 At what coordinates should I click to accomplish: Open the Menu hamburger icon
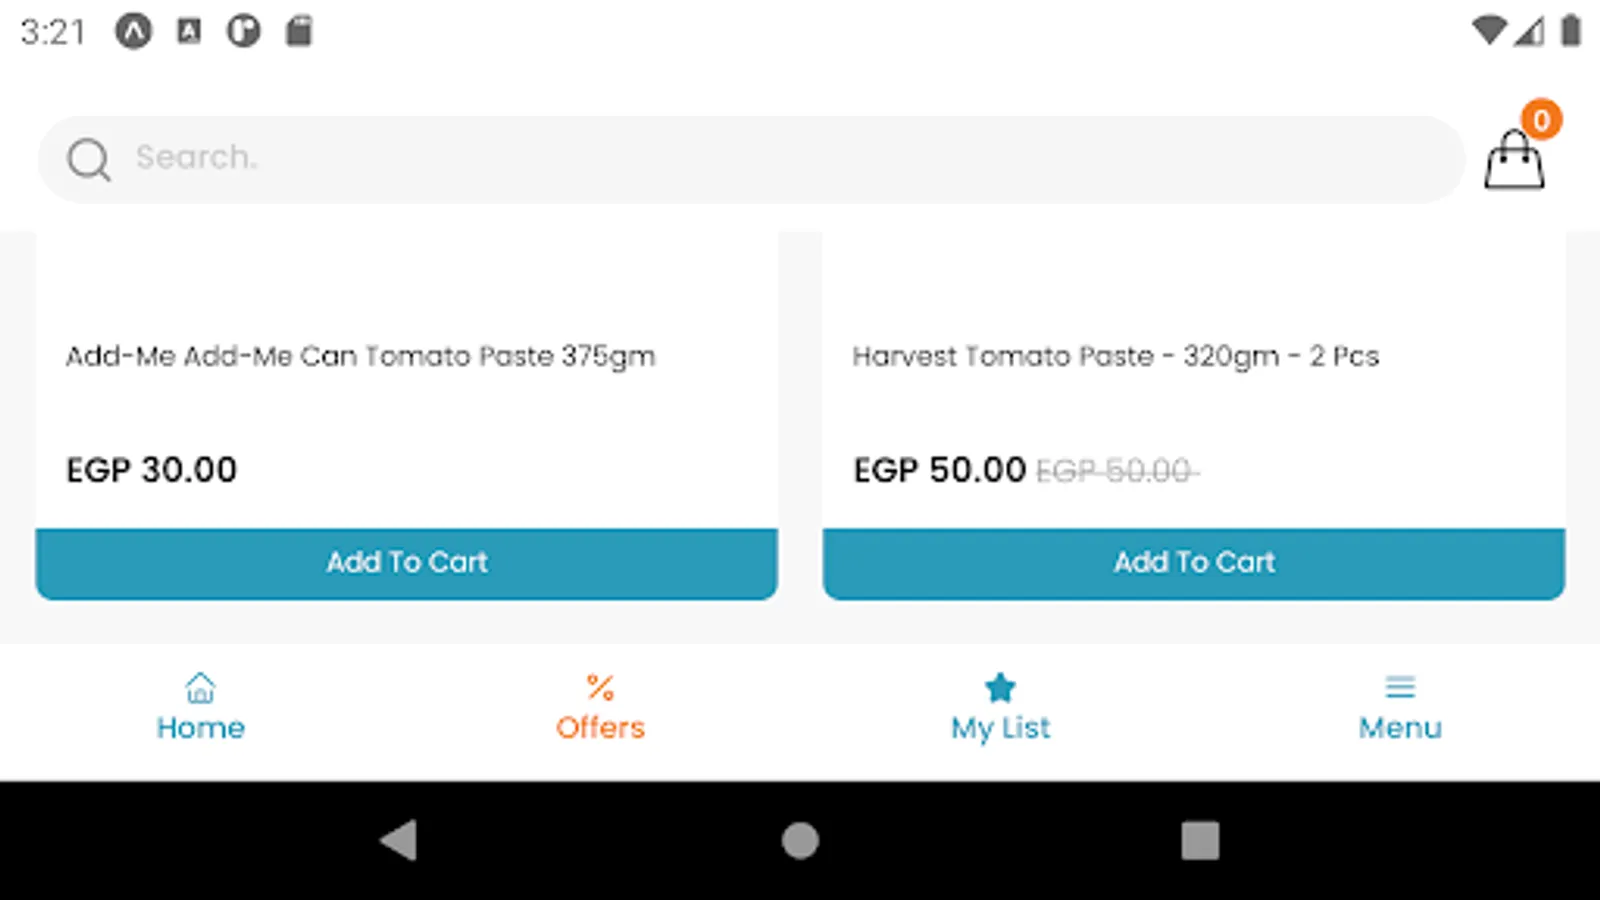[1400, 687]
